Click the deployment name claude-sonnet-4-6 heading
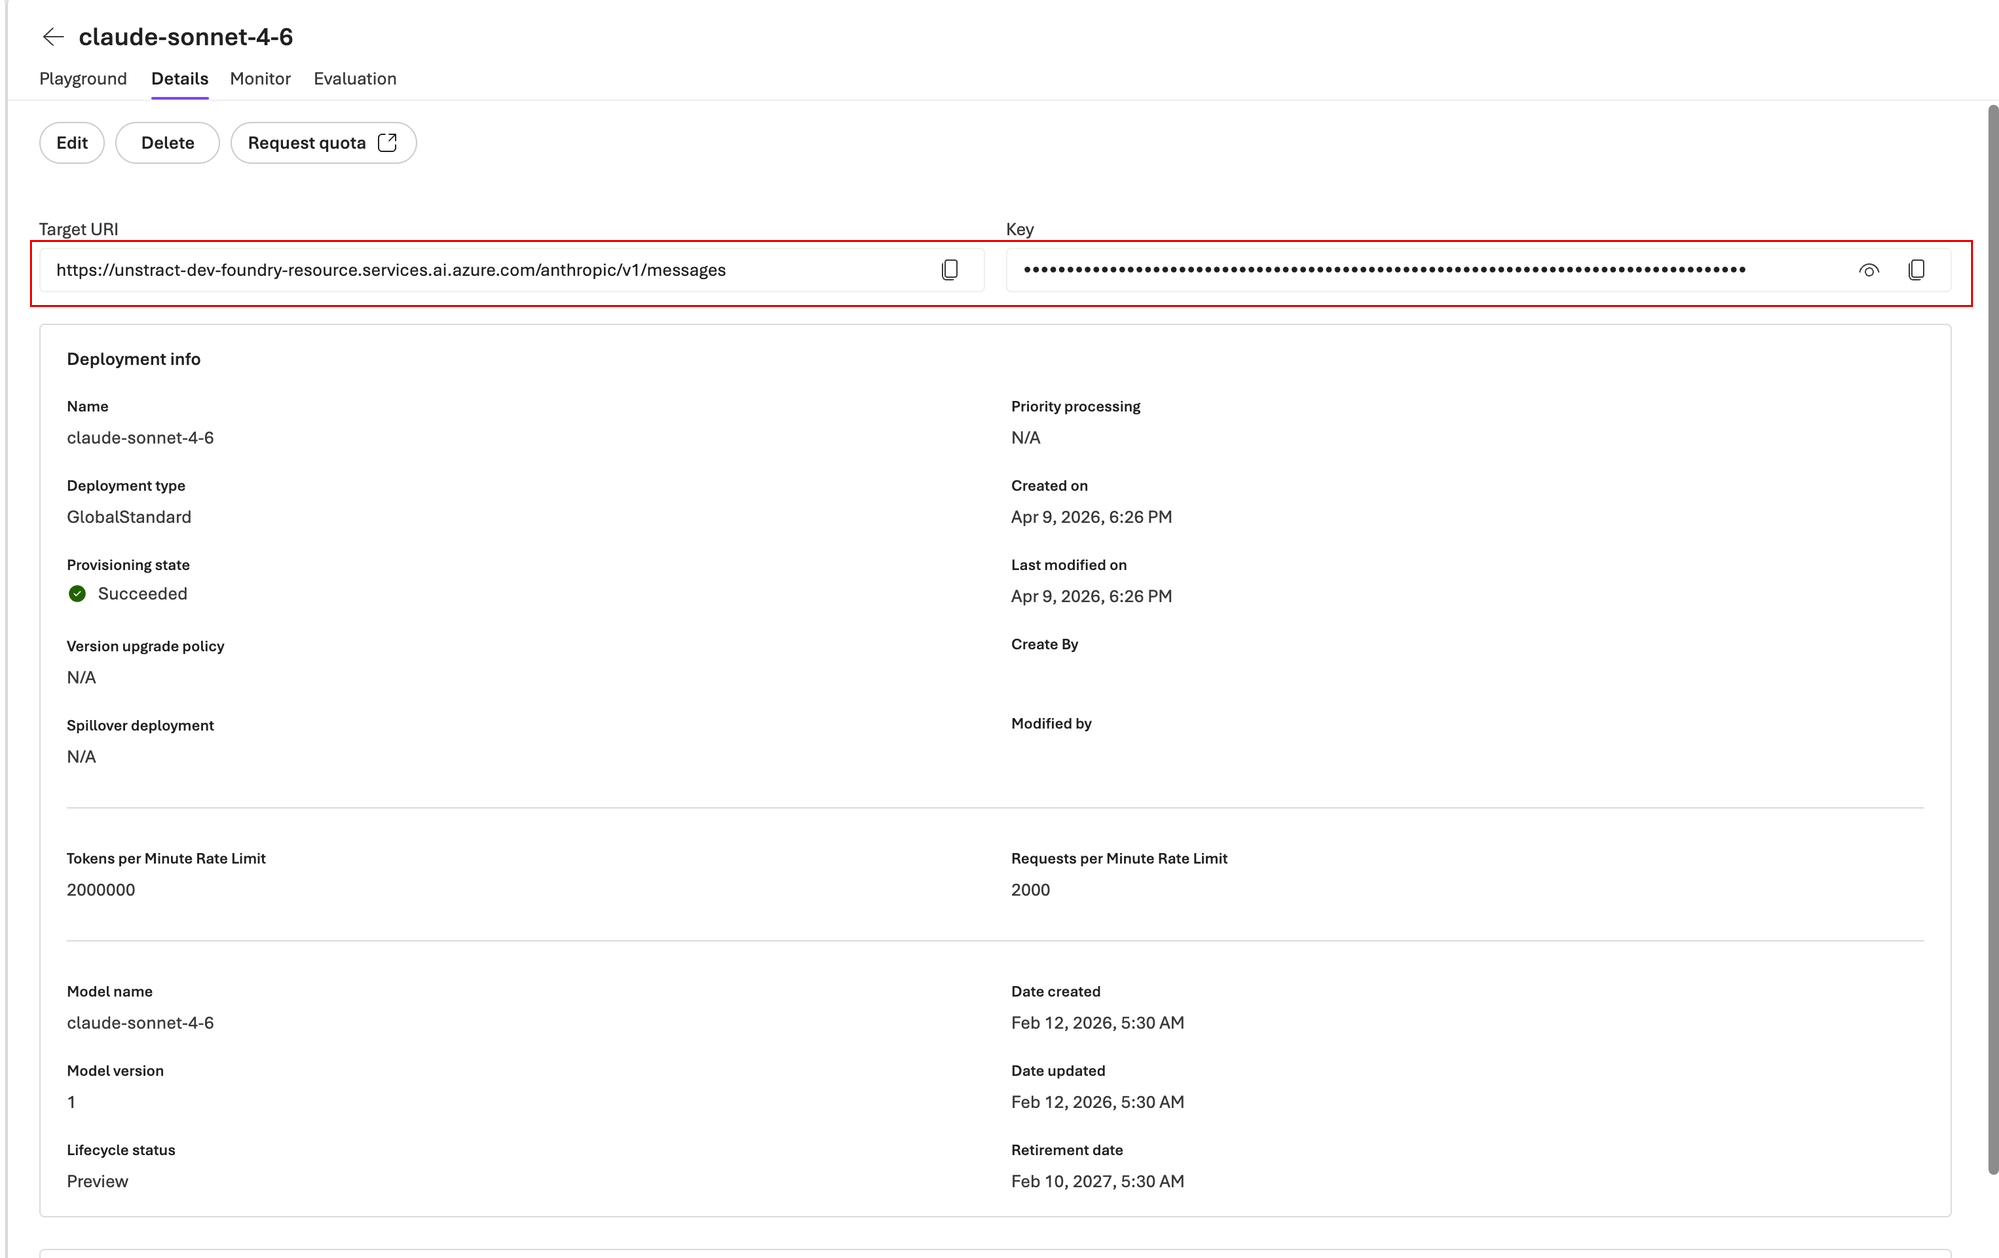Image resolution: width=1999 pixels, height=1258 pixels. pos(185,37)
